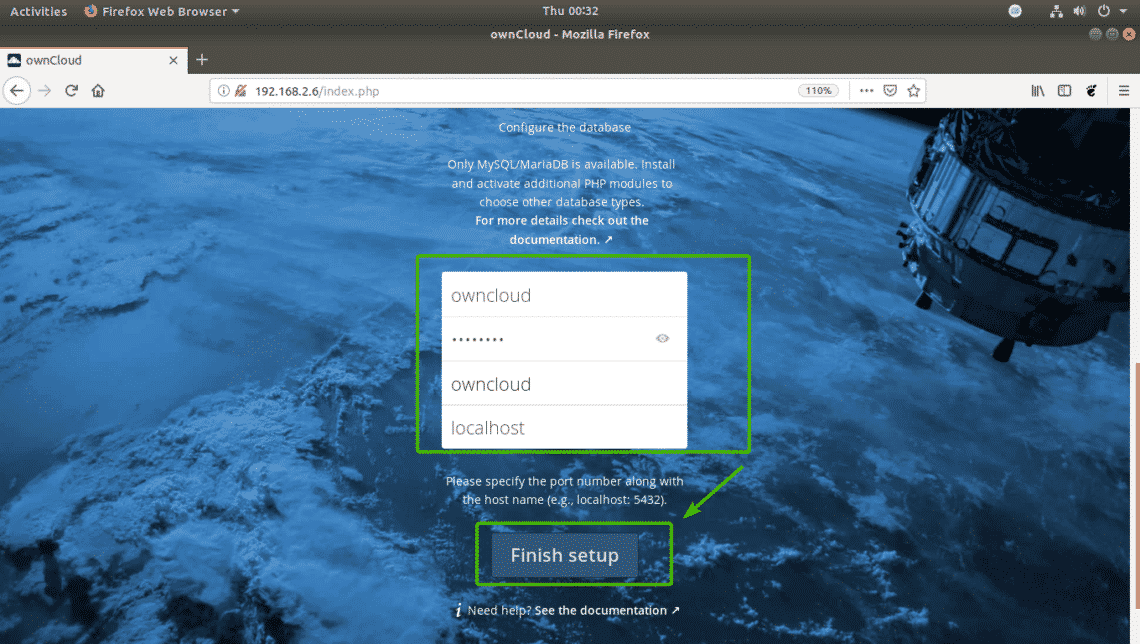This screenshot has width=1140, height=644.
Task: Focus the database password field
Action: (x=564, y=339)
